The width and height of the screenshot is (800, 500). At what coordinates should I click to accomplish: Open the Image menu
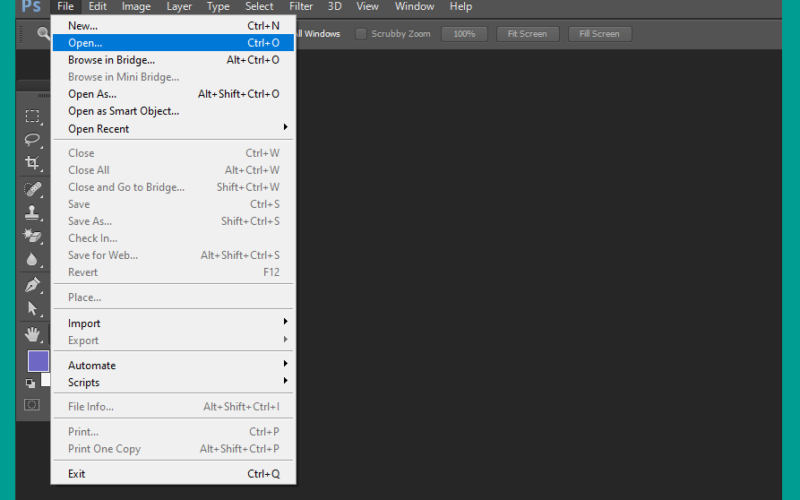tap(136, 7)
